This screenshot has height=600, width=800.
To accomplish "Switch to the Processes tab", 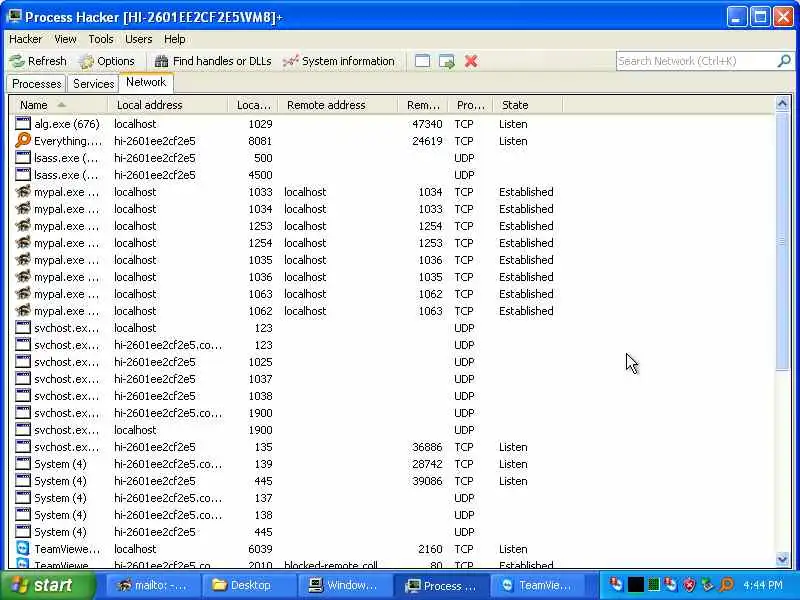I will coord(37,84).
